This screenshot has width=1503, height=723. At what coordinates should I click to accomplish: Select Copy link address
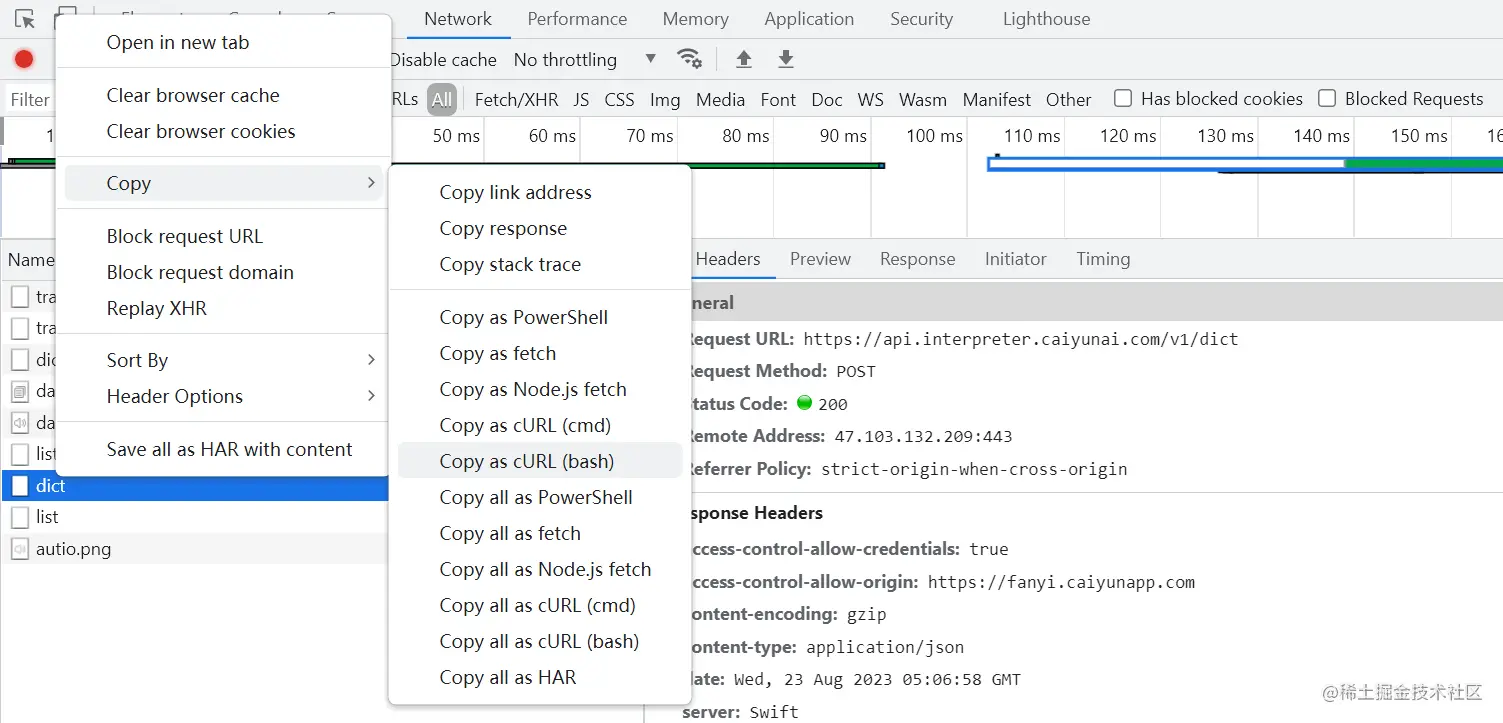point(540,192)
